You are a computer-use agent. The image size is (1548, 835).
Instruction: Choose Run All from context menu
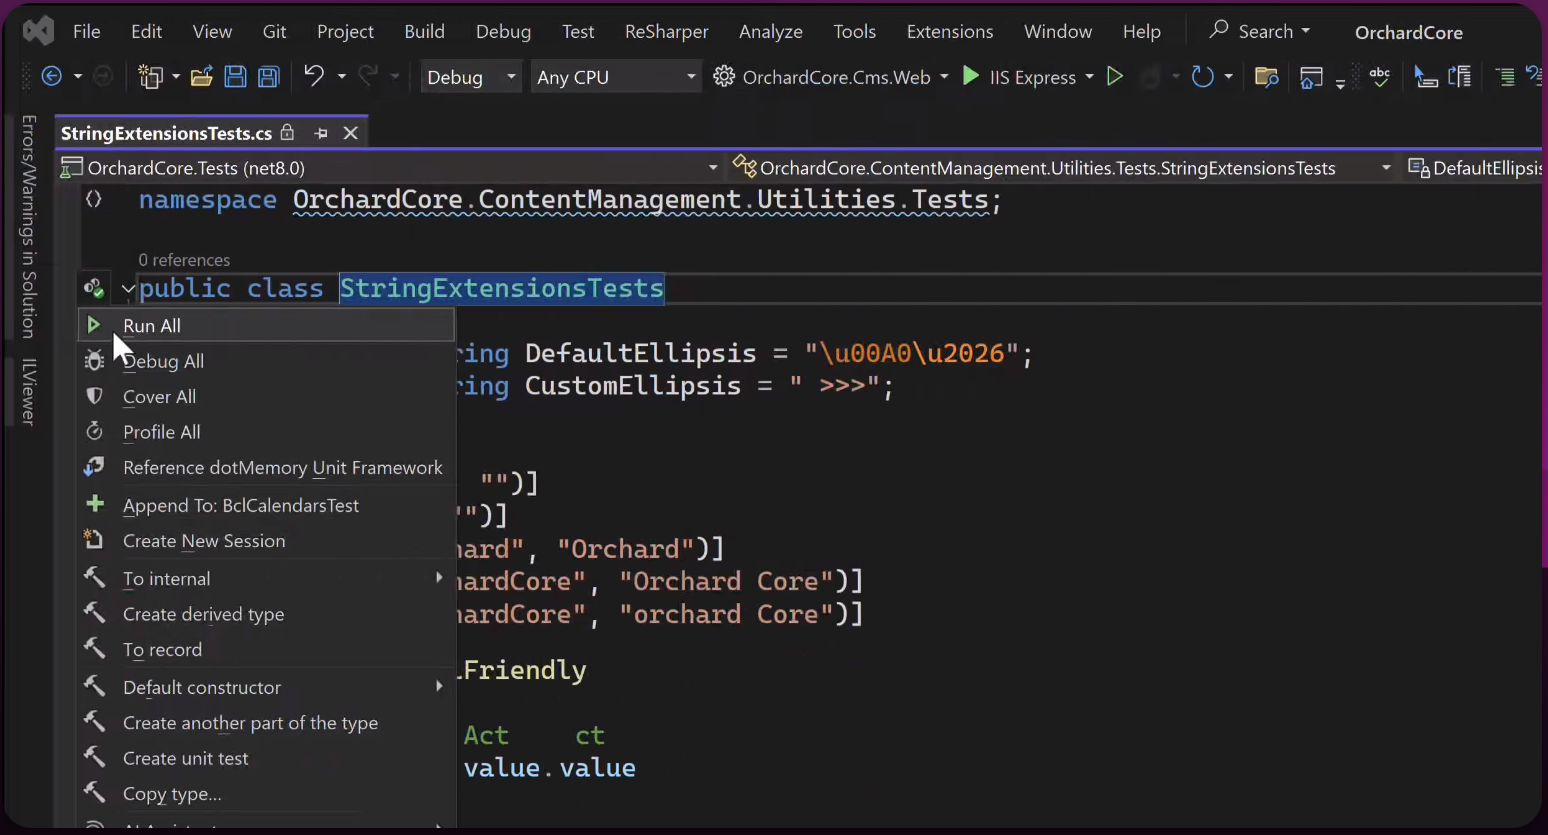pyautogui.click(x=266, y=325)
